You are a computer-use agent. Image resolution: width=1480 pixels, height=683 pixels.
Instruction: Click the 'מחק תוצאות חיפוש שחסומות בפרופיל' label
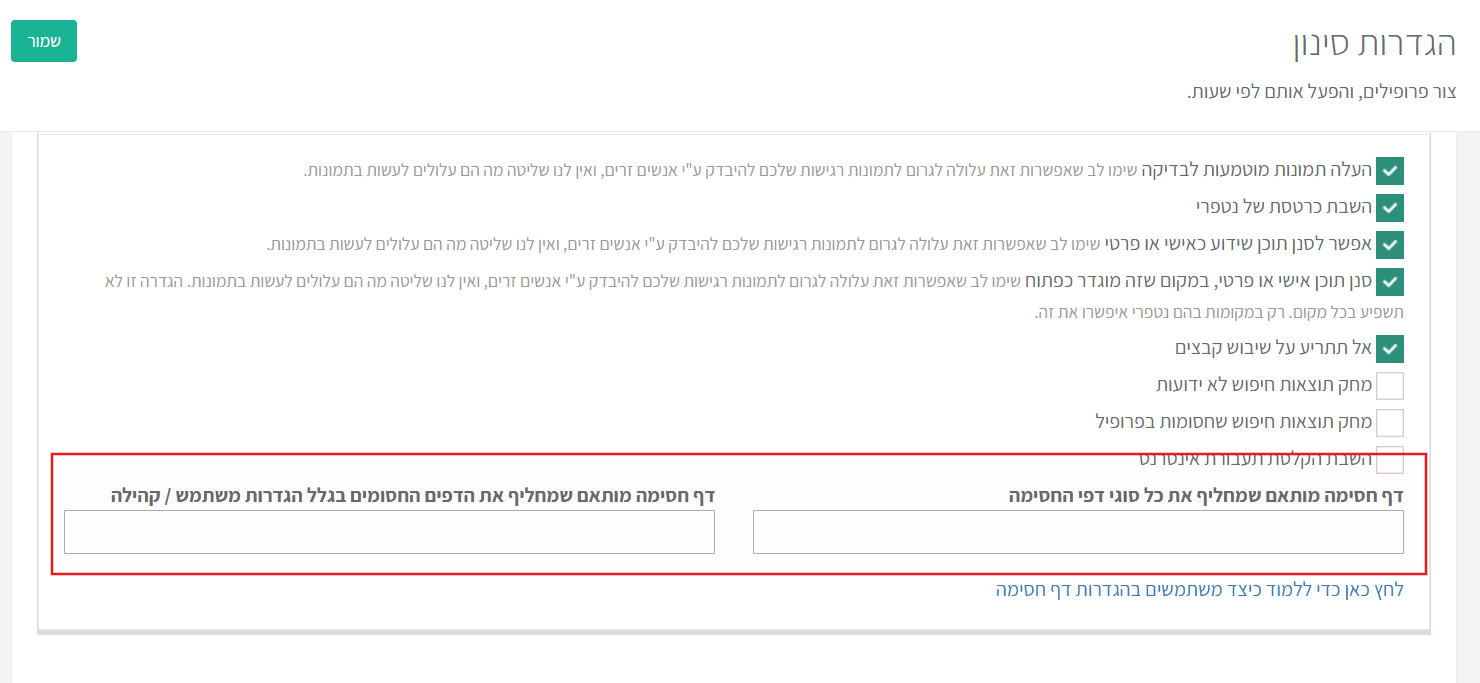coord(1234,422)
